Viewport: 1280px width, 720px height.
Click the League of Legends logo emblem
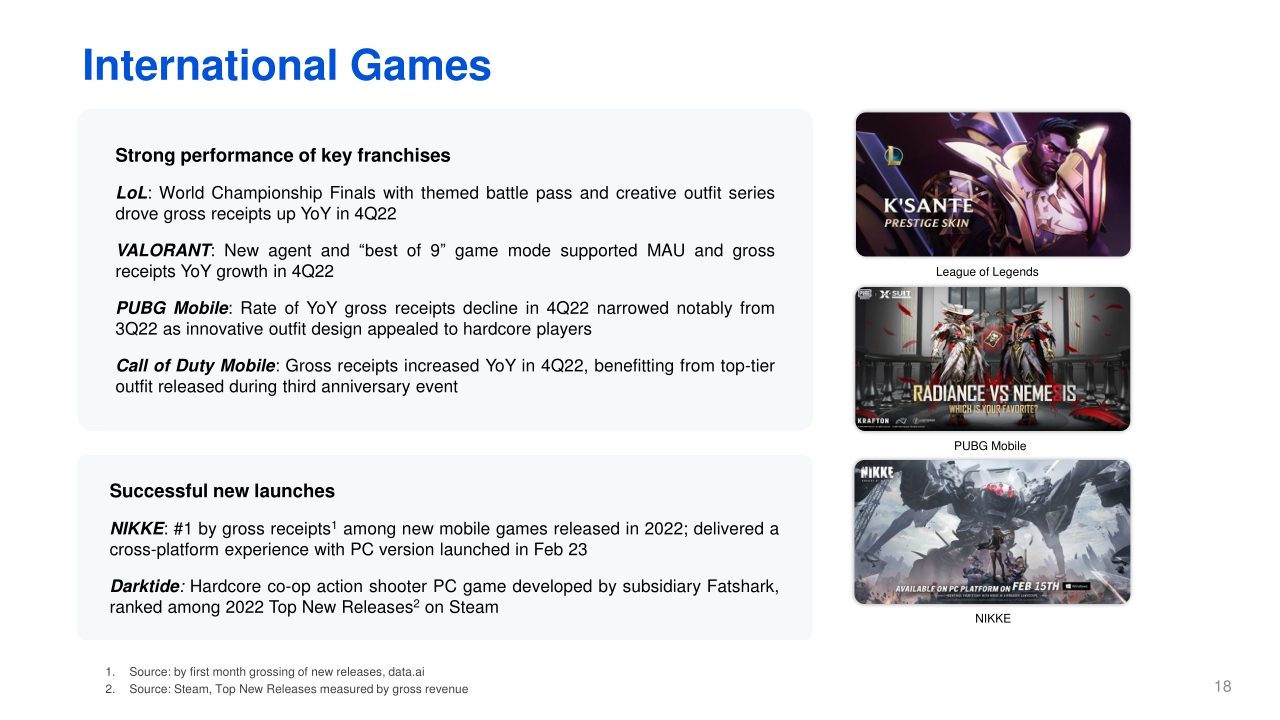pyautogui.click(x=893, y=156)
